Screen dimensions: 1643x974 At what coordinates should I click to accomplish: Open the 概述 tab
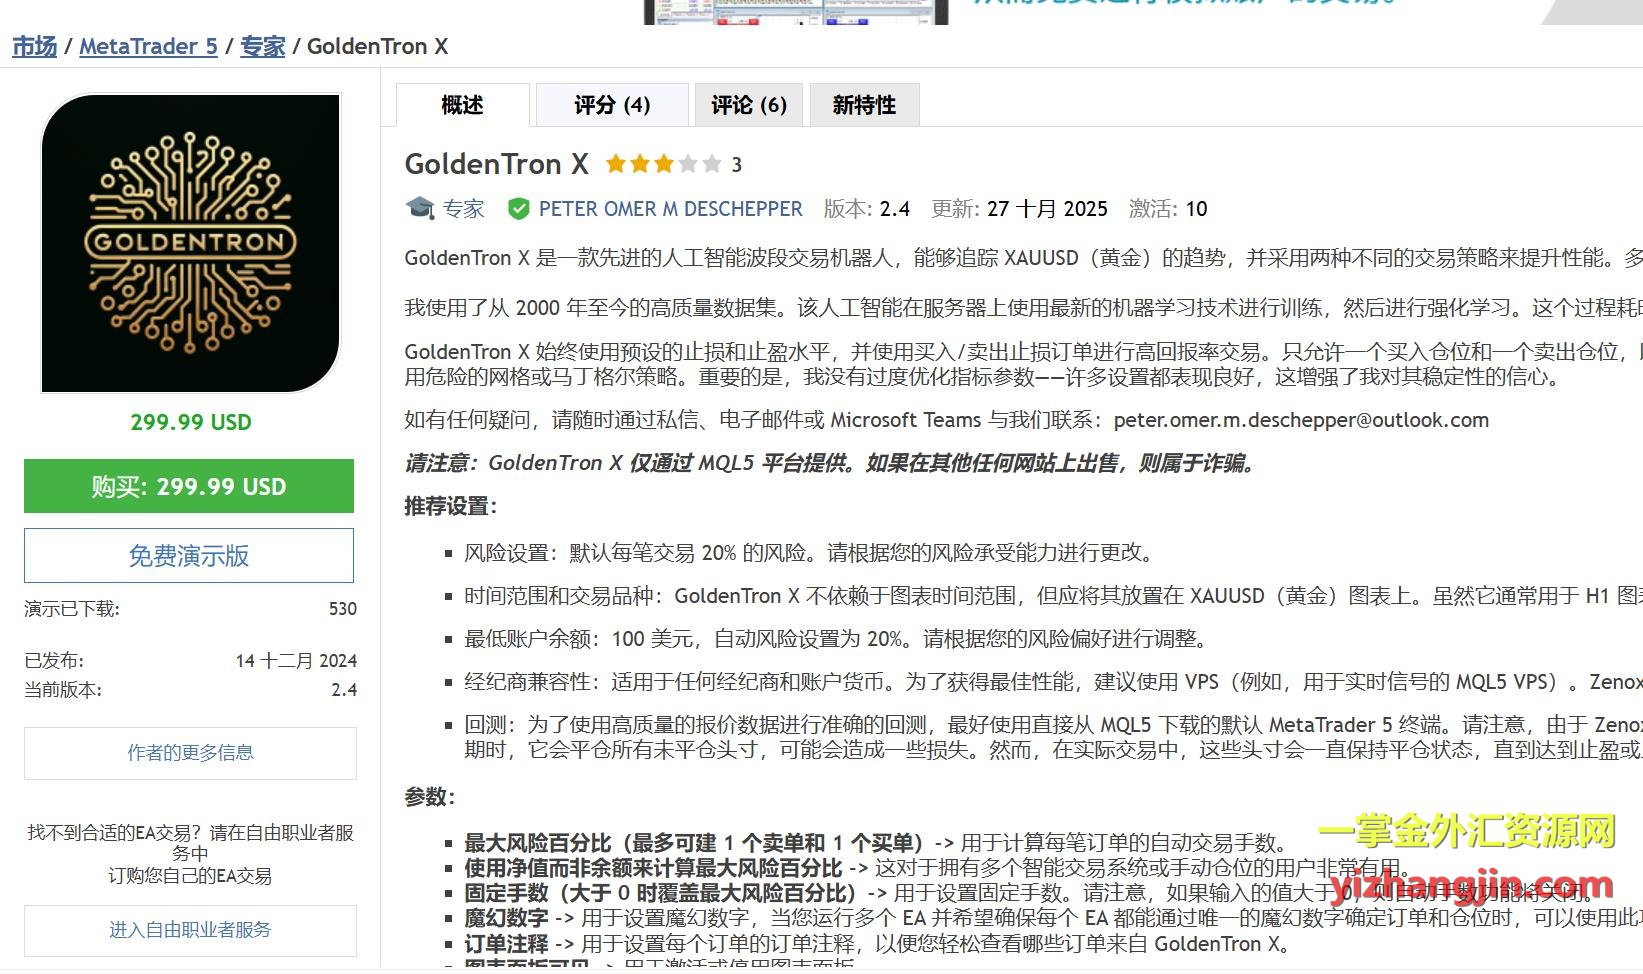pyautogui.click(x=462, y=105)
